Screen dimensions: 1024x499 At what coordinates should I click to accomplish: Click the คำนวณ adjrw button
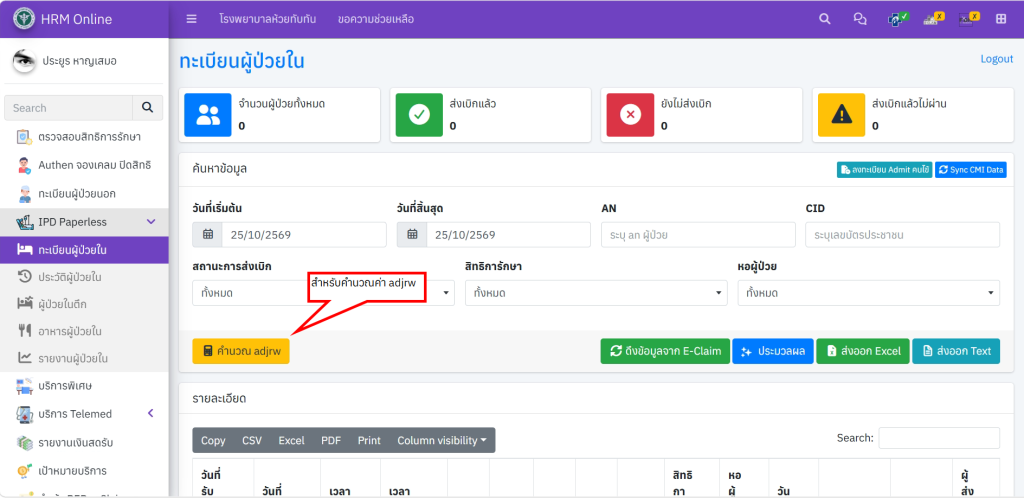point(241,351)
